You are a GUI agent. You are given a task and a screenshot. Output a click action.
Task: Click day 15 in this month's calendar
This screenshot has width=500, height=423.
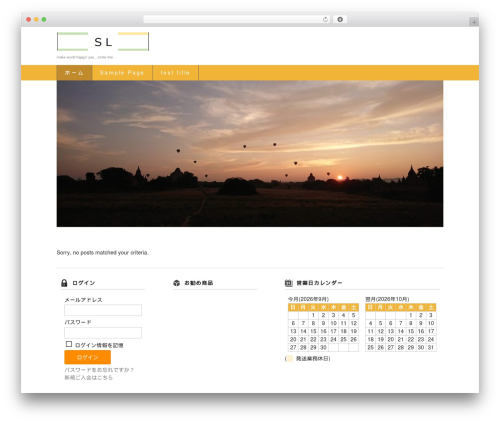[x=313, y=331]
